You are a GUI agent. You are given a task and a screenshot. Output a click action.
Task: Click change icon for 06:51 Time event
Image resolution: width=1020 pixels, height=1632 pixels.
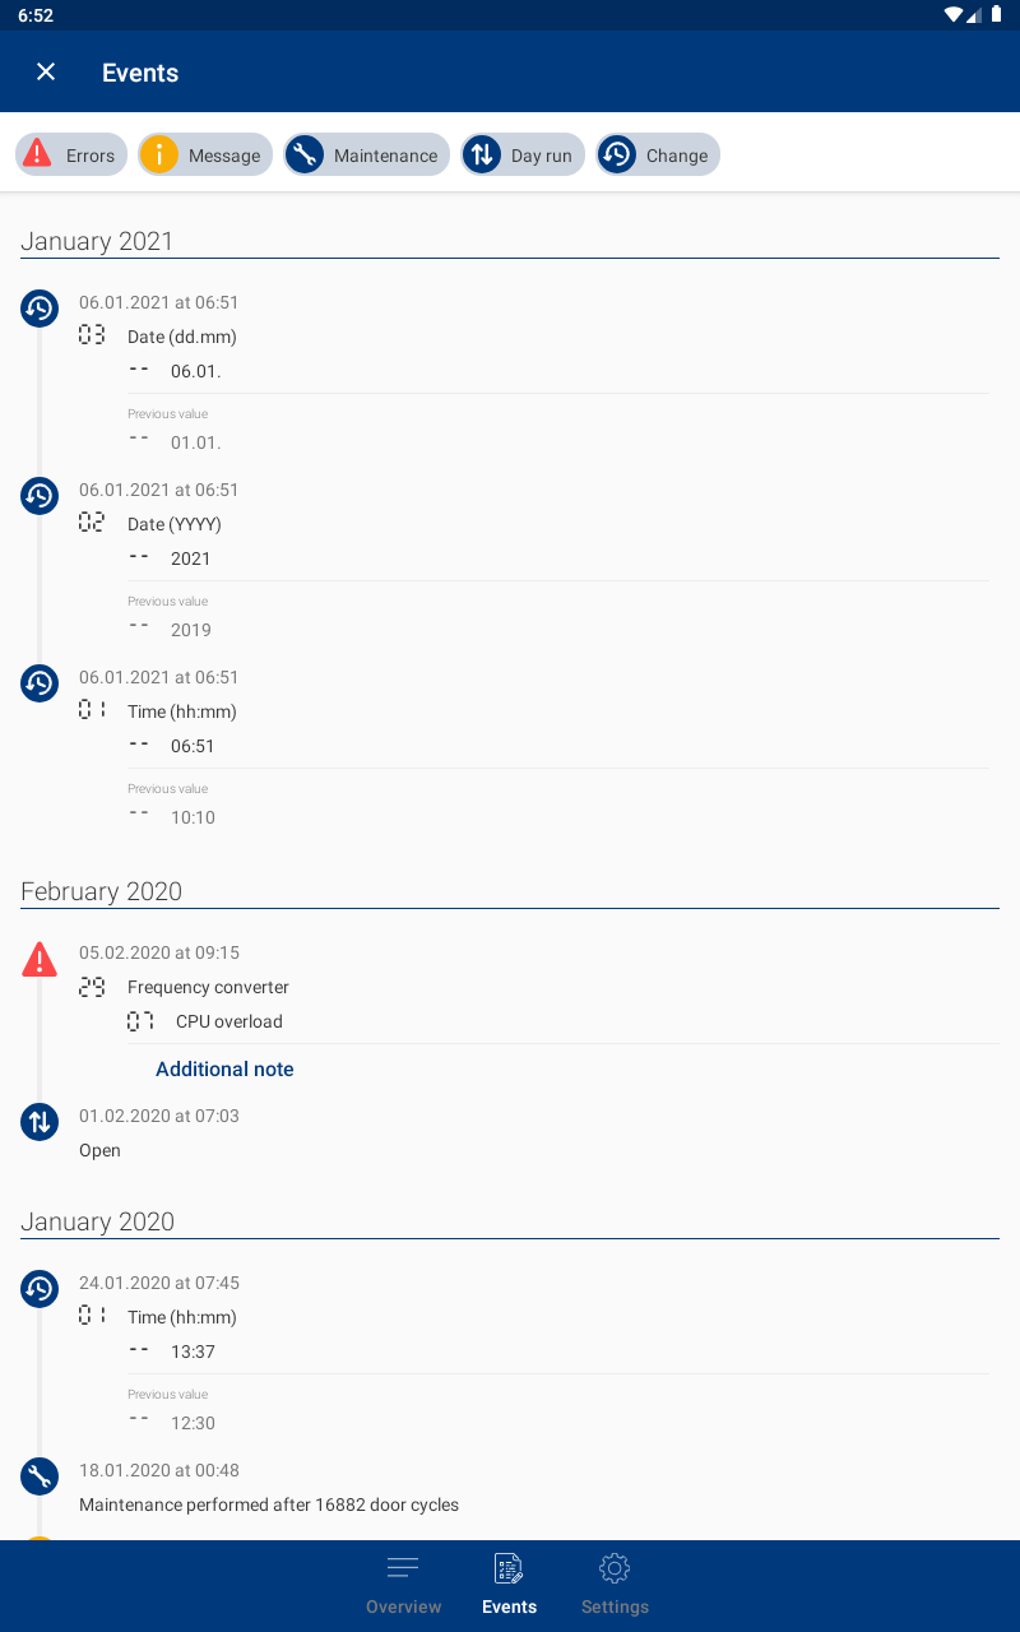coord(40,683)
